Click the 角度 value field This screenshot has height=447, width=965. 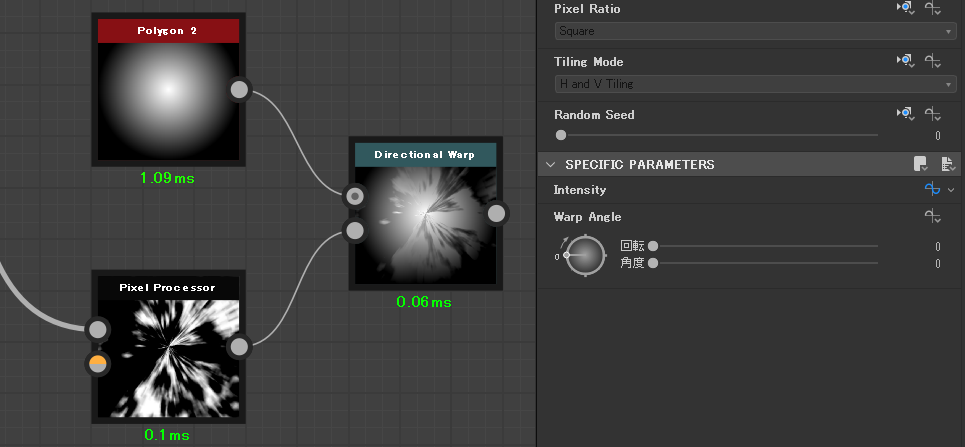[x=937, y=264]
